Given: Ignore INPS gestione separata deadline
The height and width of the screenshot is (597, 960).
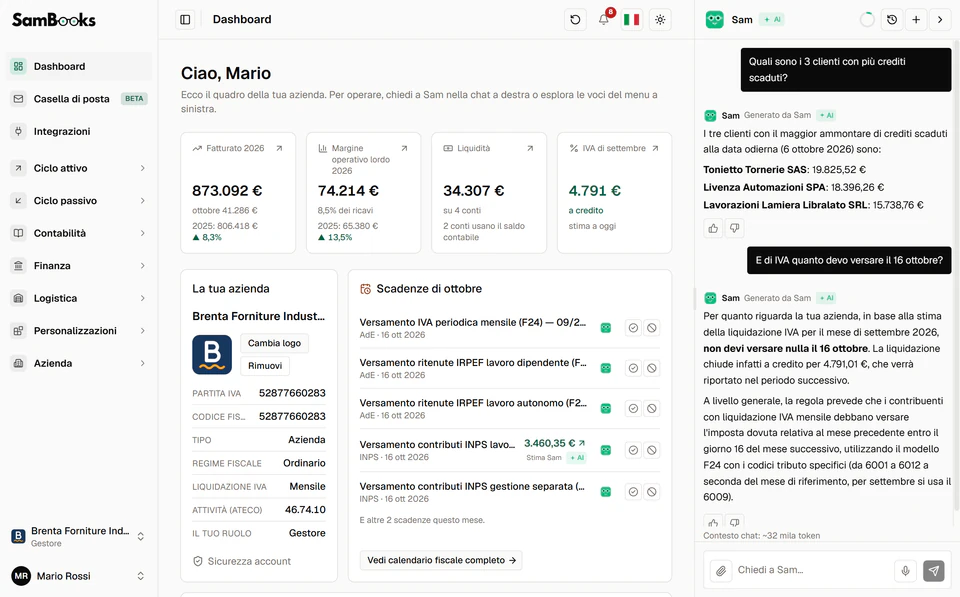Looking at the screenshot, I should click(652, 492).
